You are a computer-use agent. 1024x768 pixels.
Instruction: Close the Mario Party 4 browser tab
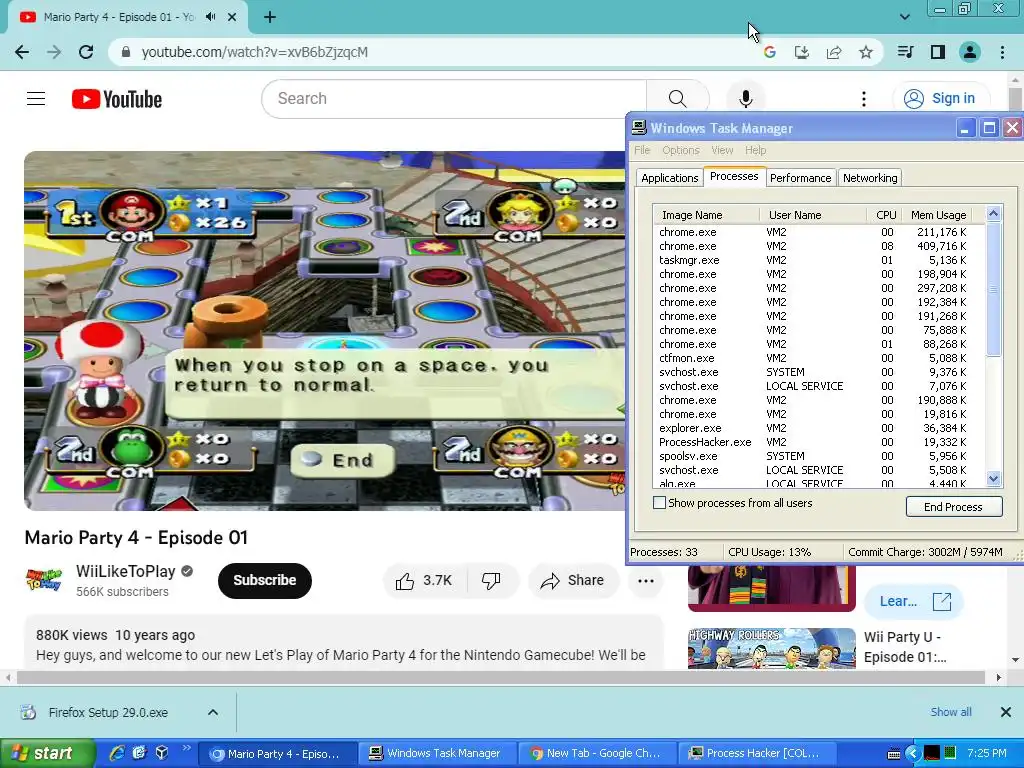click(x=232, y=17)
